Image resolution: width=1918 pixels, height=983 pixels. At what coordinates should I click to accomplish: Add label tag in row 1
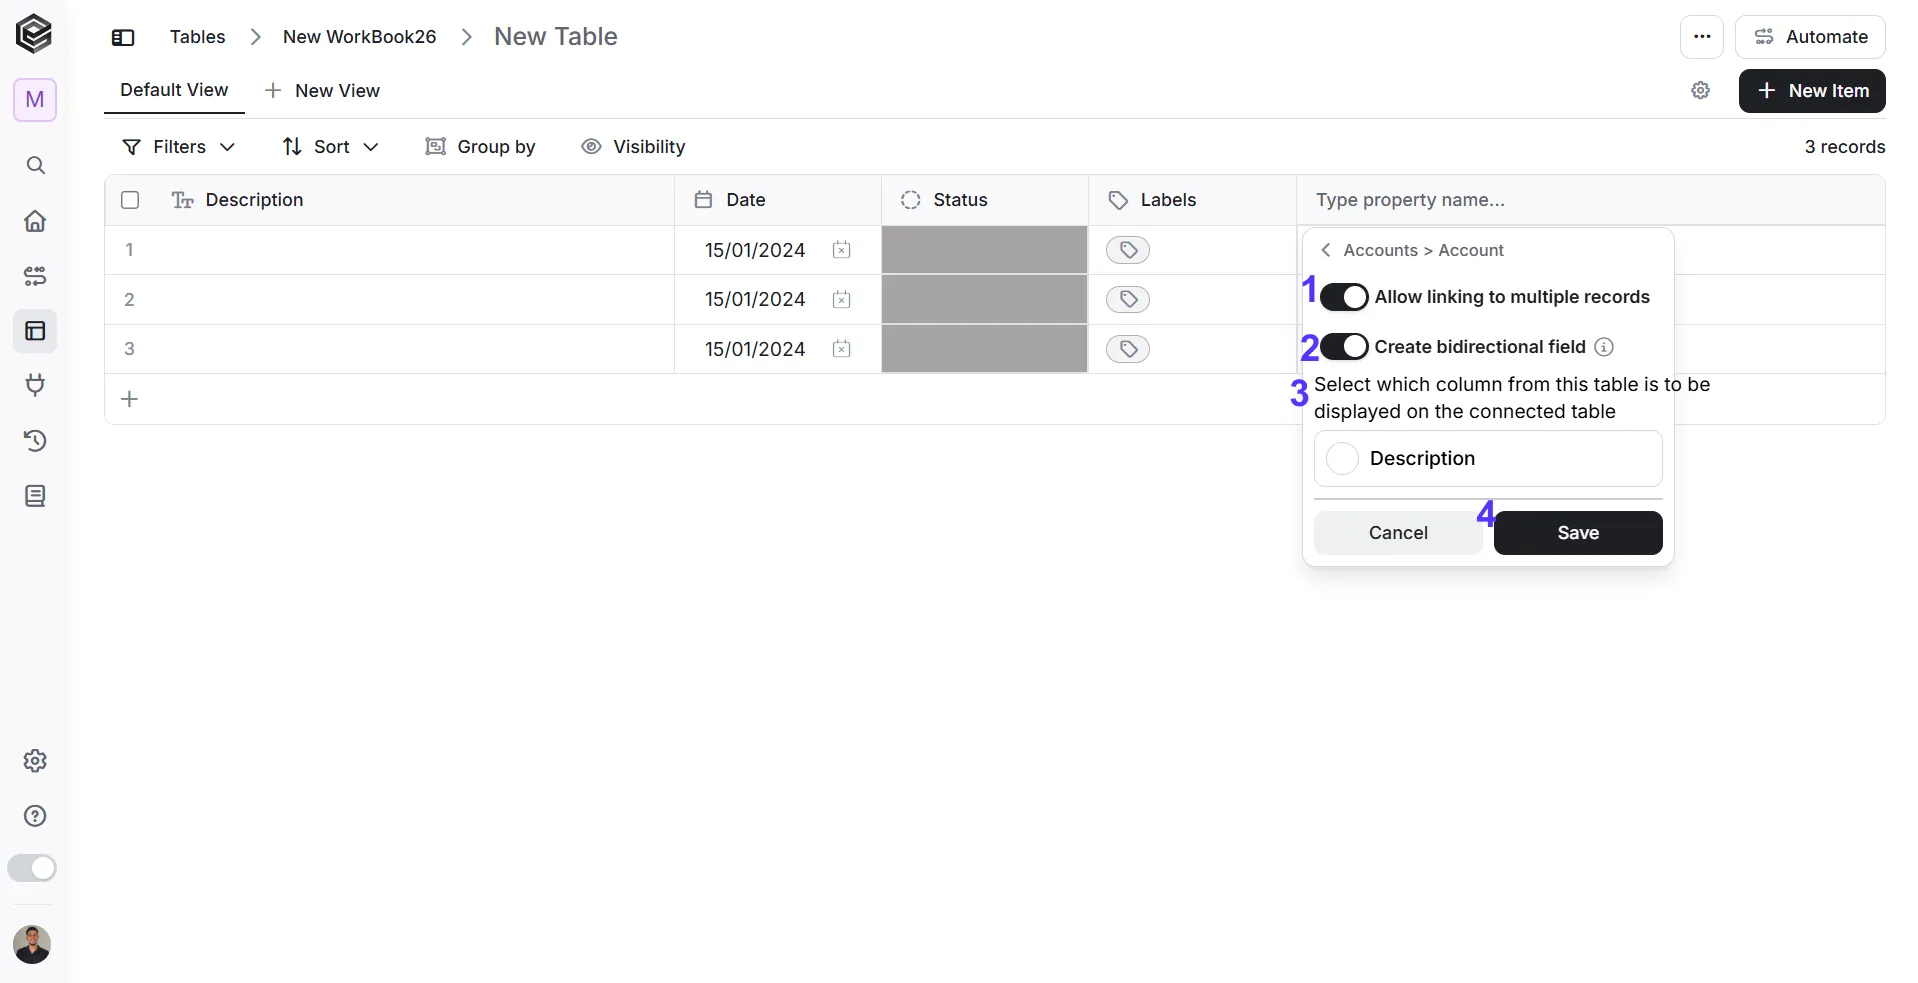pyautogui.click(x=1128, y=250)
